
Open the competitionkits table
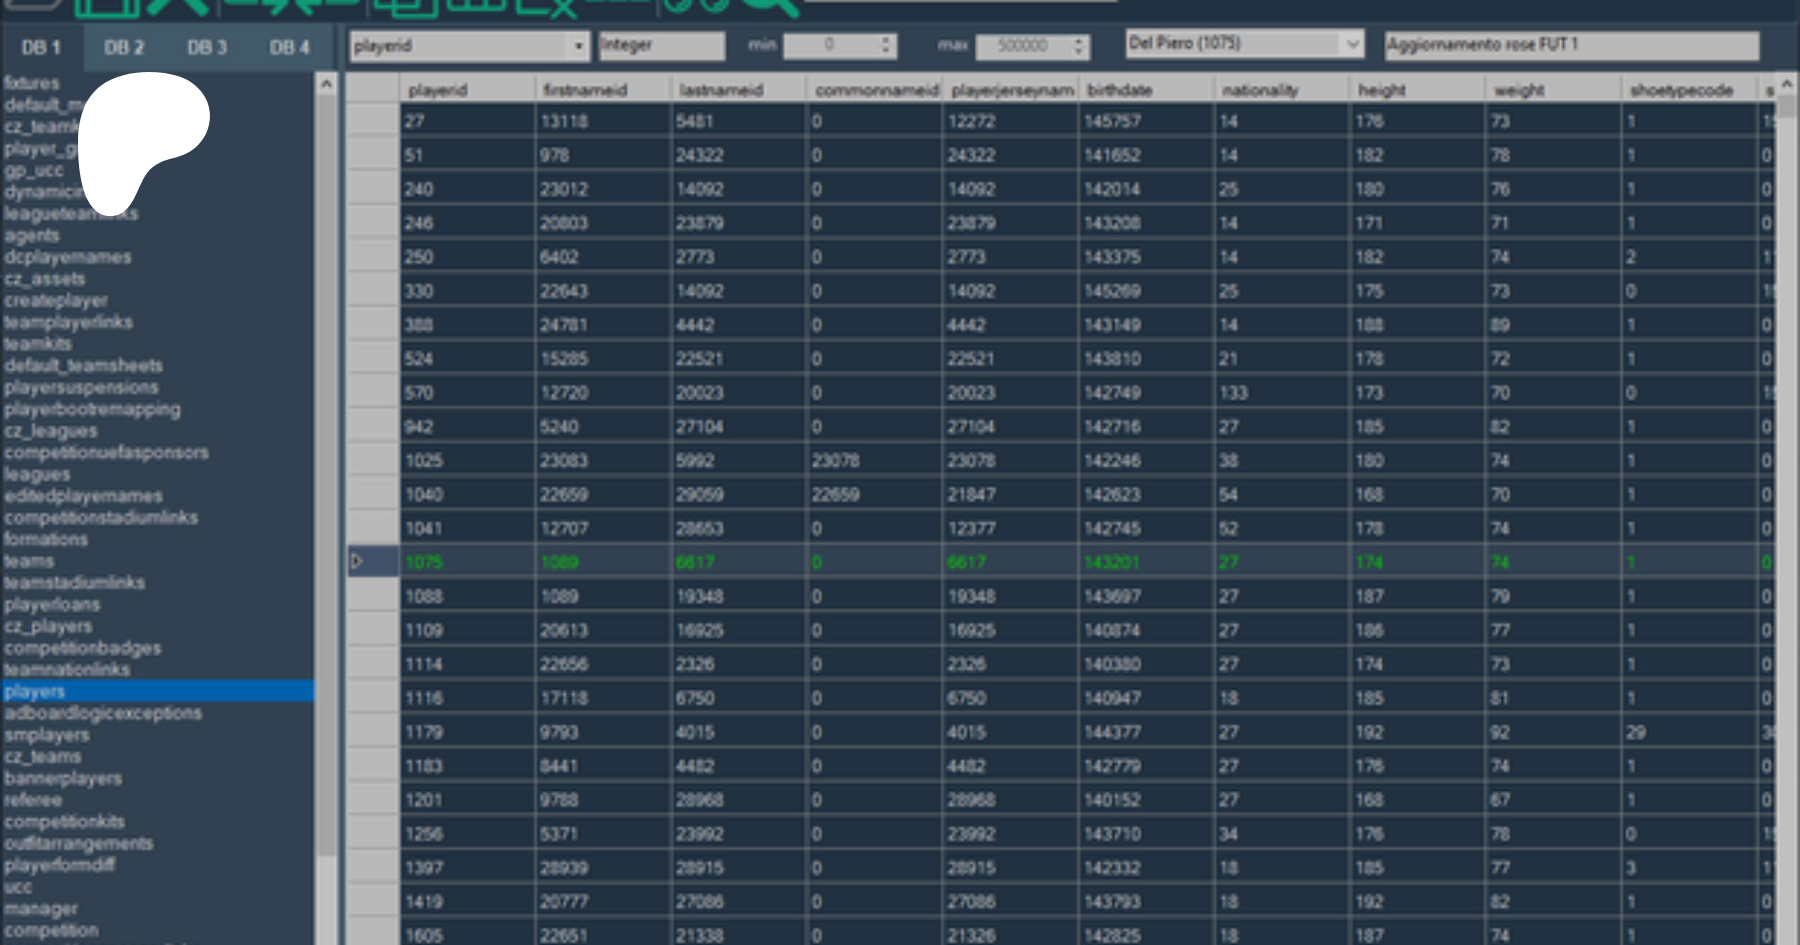65,822
